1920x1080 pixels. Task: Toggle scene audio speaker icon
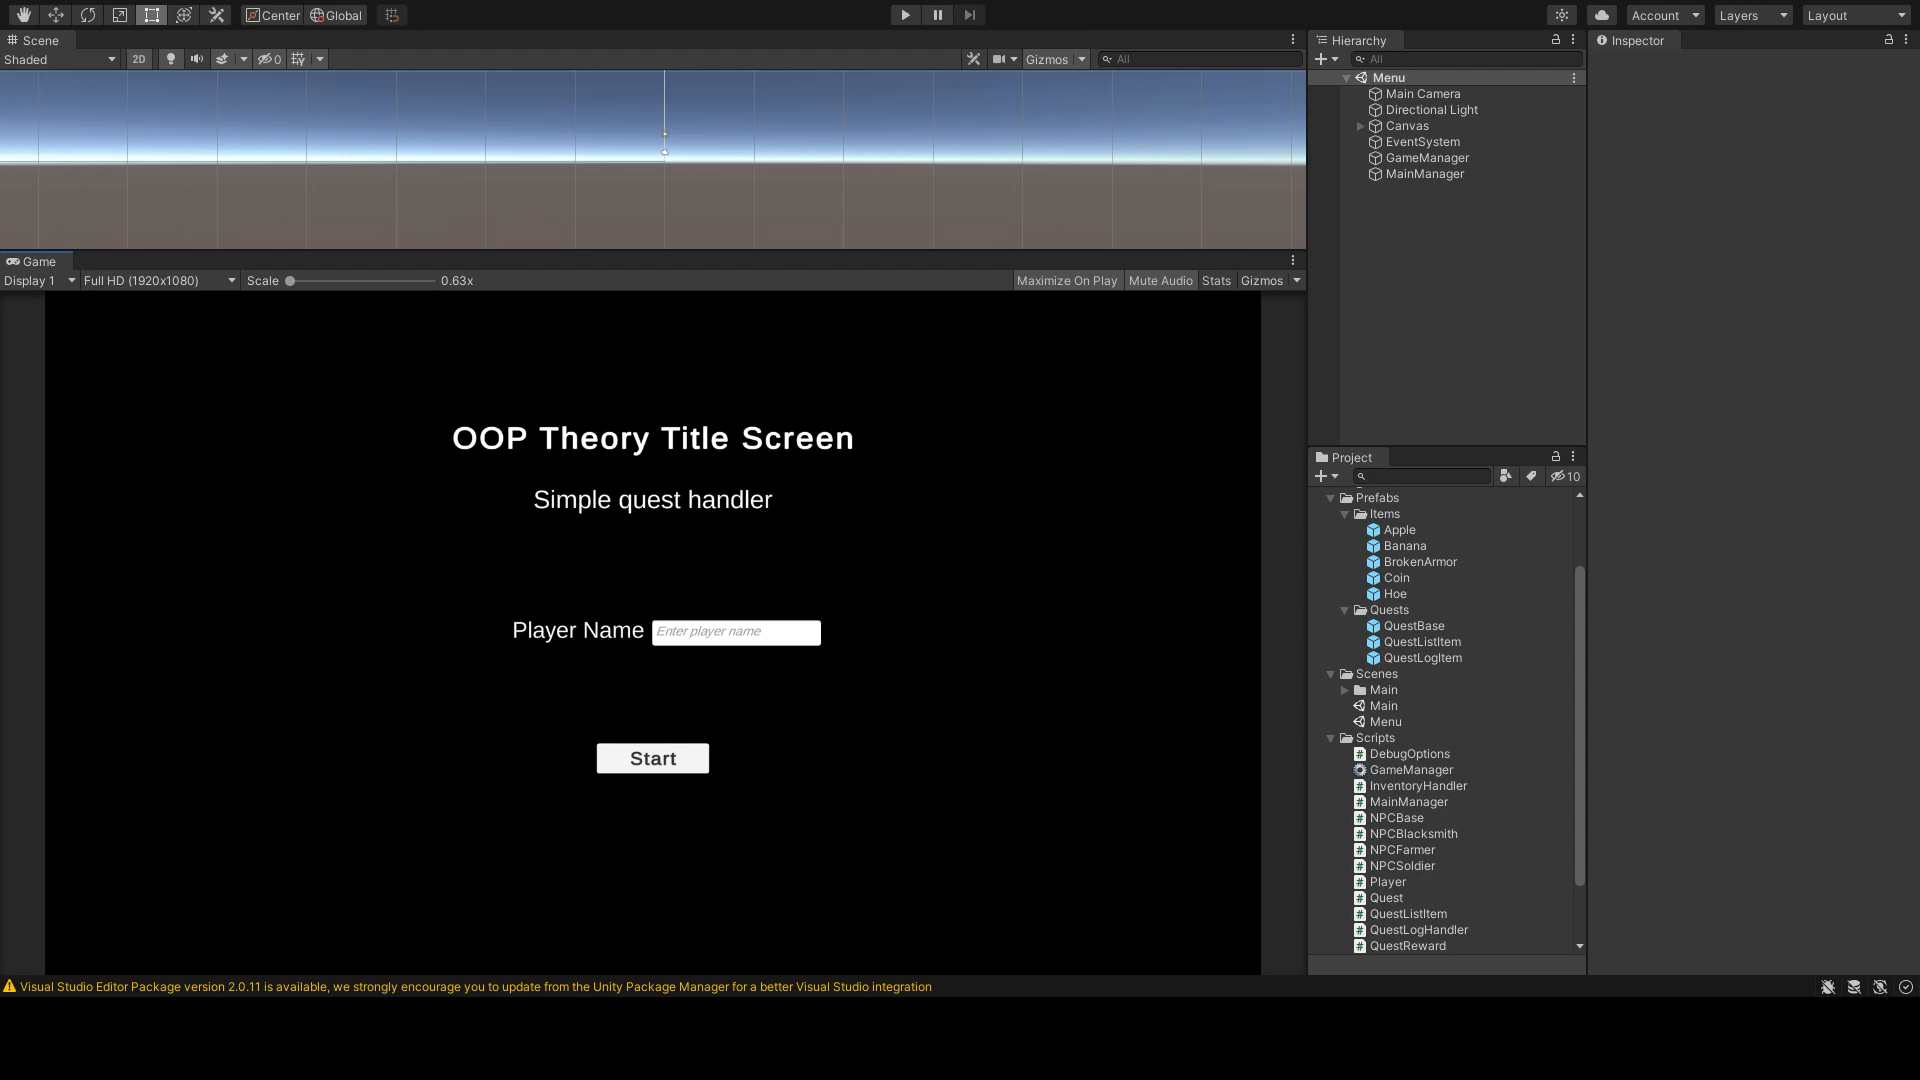pyautogui.click(x=197, y=59)
